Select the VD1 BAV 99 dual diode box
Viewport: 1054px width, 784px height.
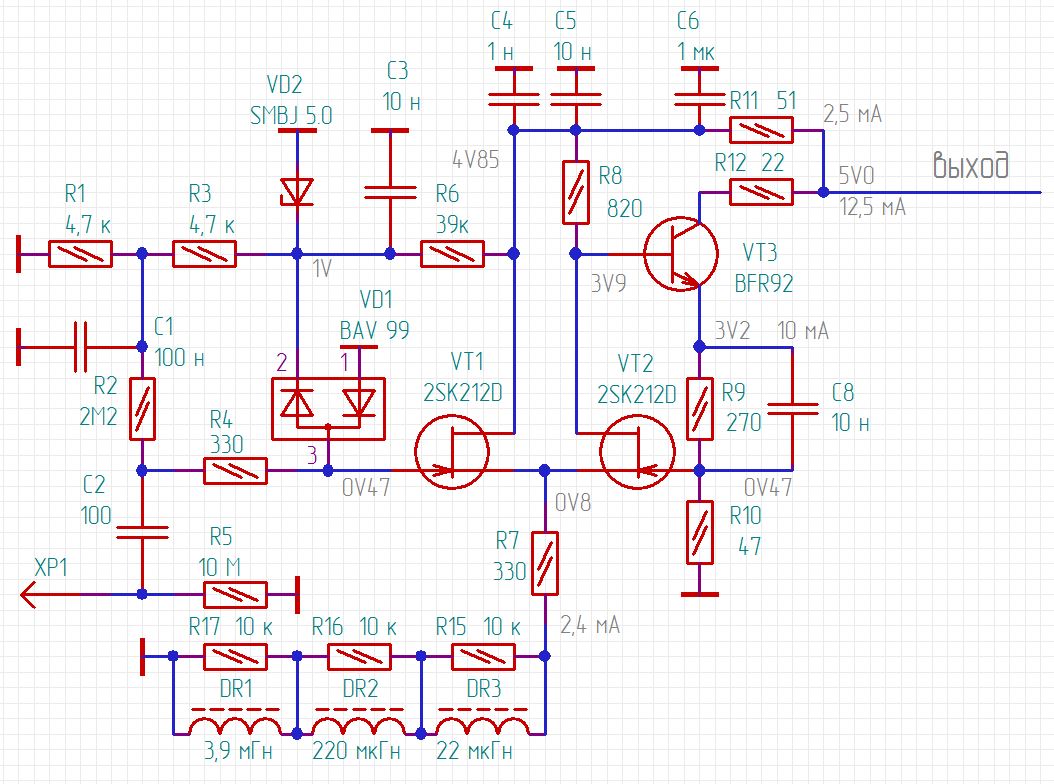328,404
